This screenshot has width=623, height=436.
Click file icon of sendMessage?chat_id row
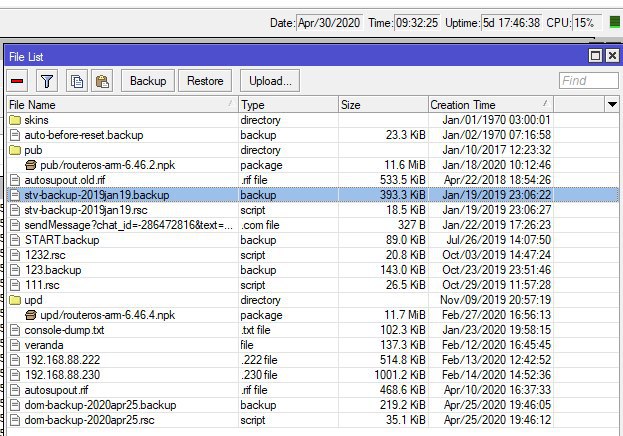click(x=15, y=225)
